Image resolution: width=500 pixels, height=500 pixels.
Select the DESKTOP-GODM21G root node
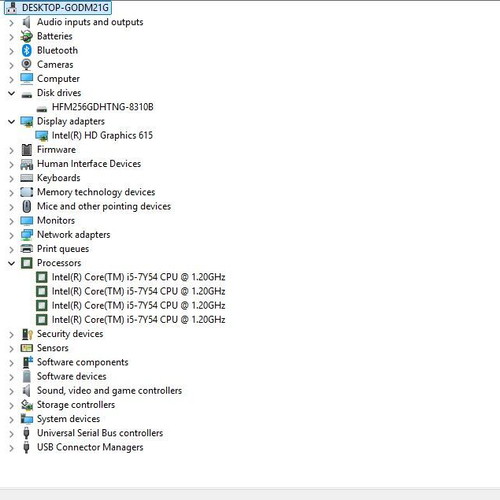pyautogui.click(x=65, y=7)
